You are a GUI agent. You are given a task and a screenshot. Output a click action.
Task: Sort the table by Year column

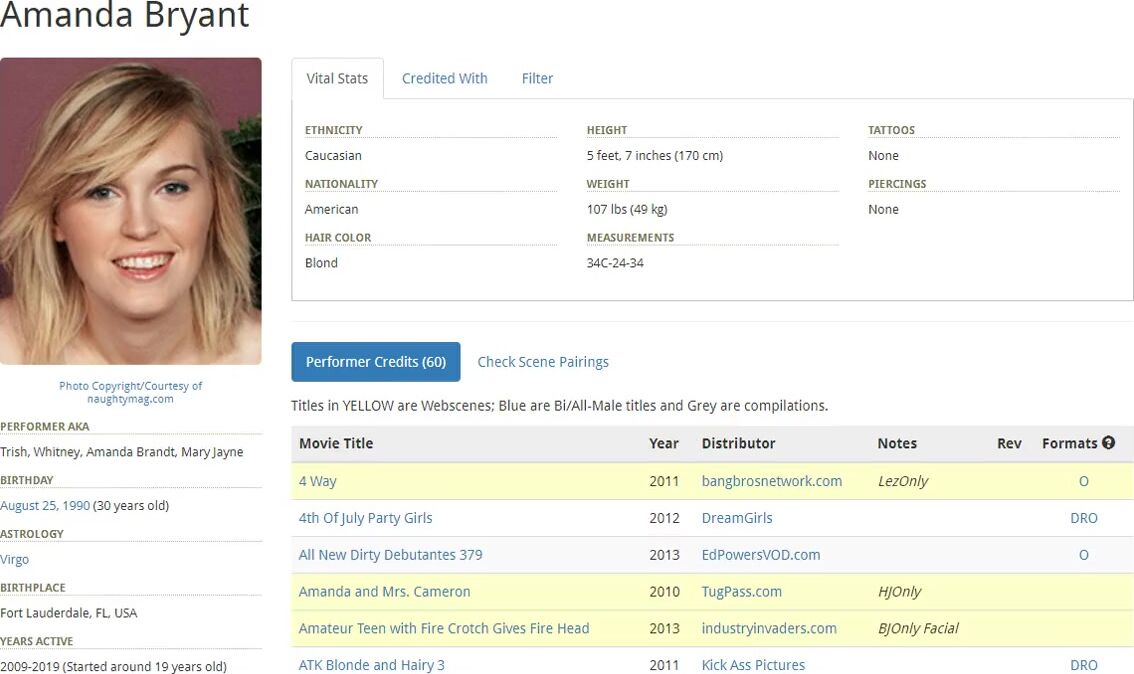tap(663, 443)
